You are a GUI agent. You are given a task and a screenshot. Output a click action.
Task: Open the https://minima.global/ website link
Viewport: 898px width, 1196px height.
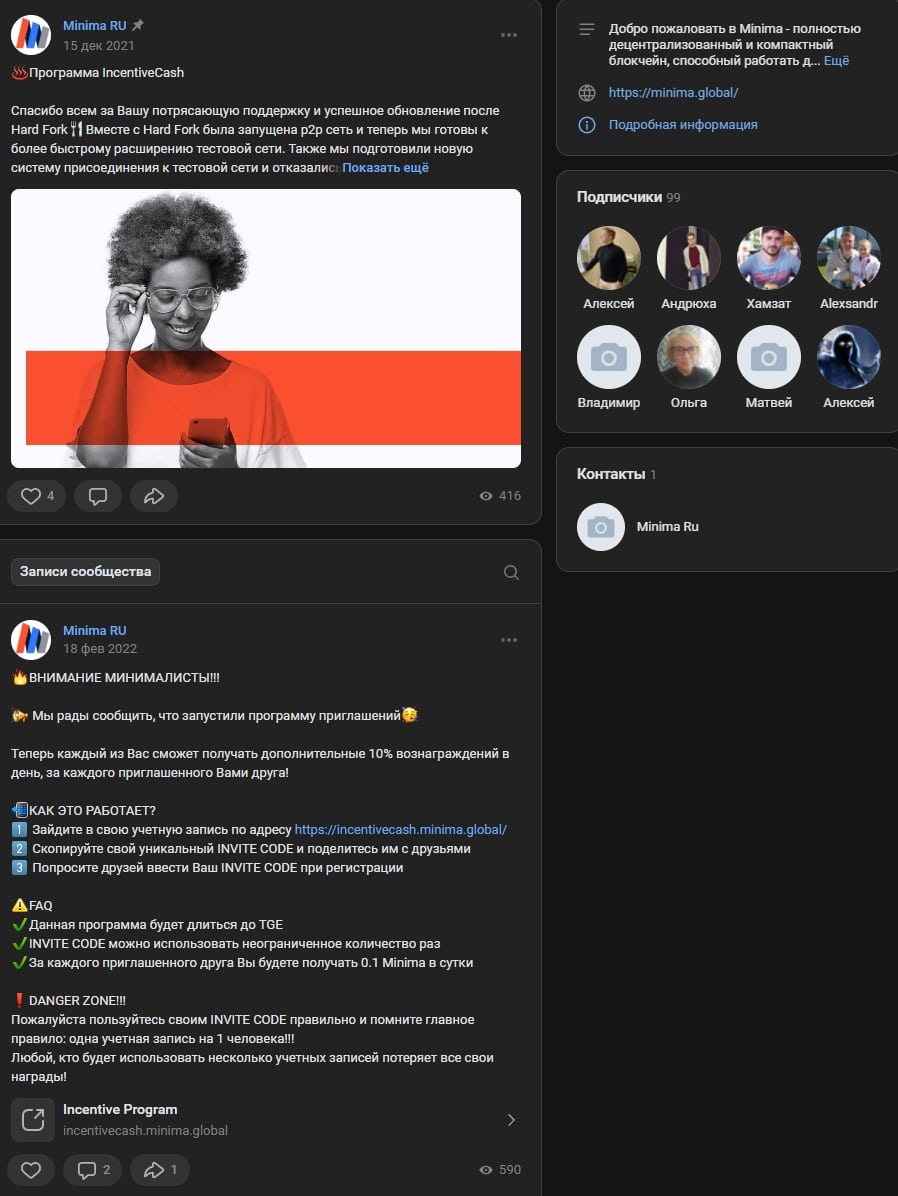(x=674, y=93)
